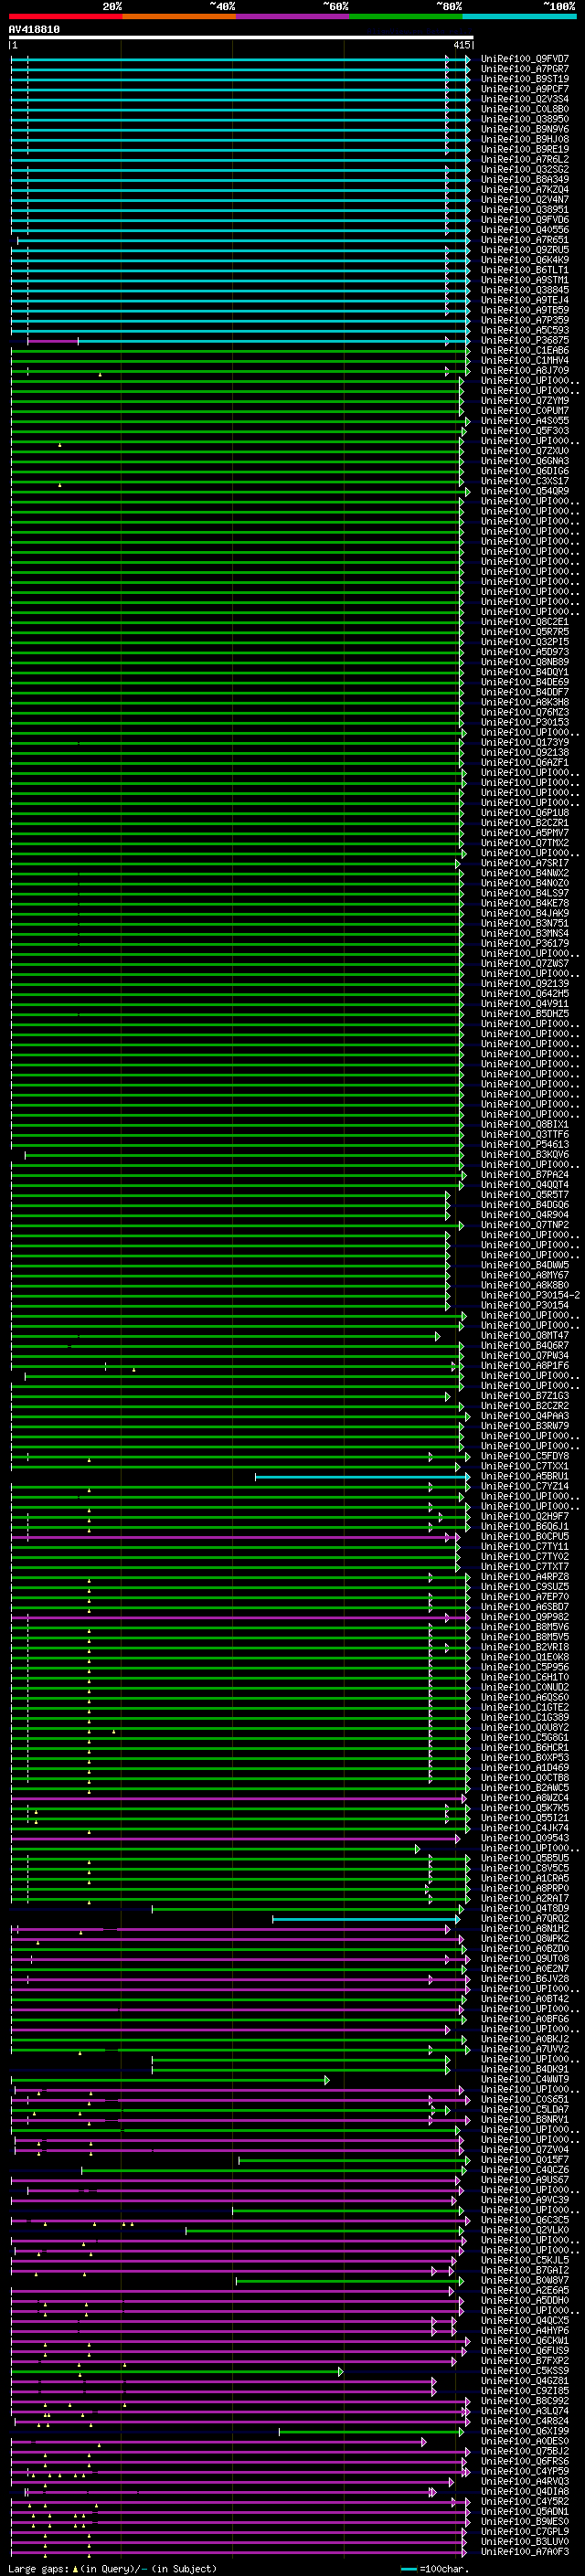
Task: Select the UniRef100_B0W8V7 label
Action: [x=524, y=2280]
